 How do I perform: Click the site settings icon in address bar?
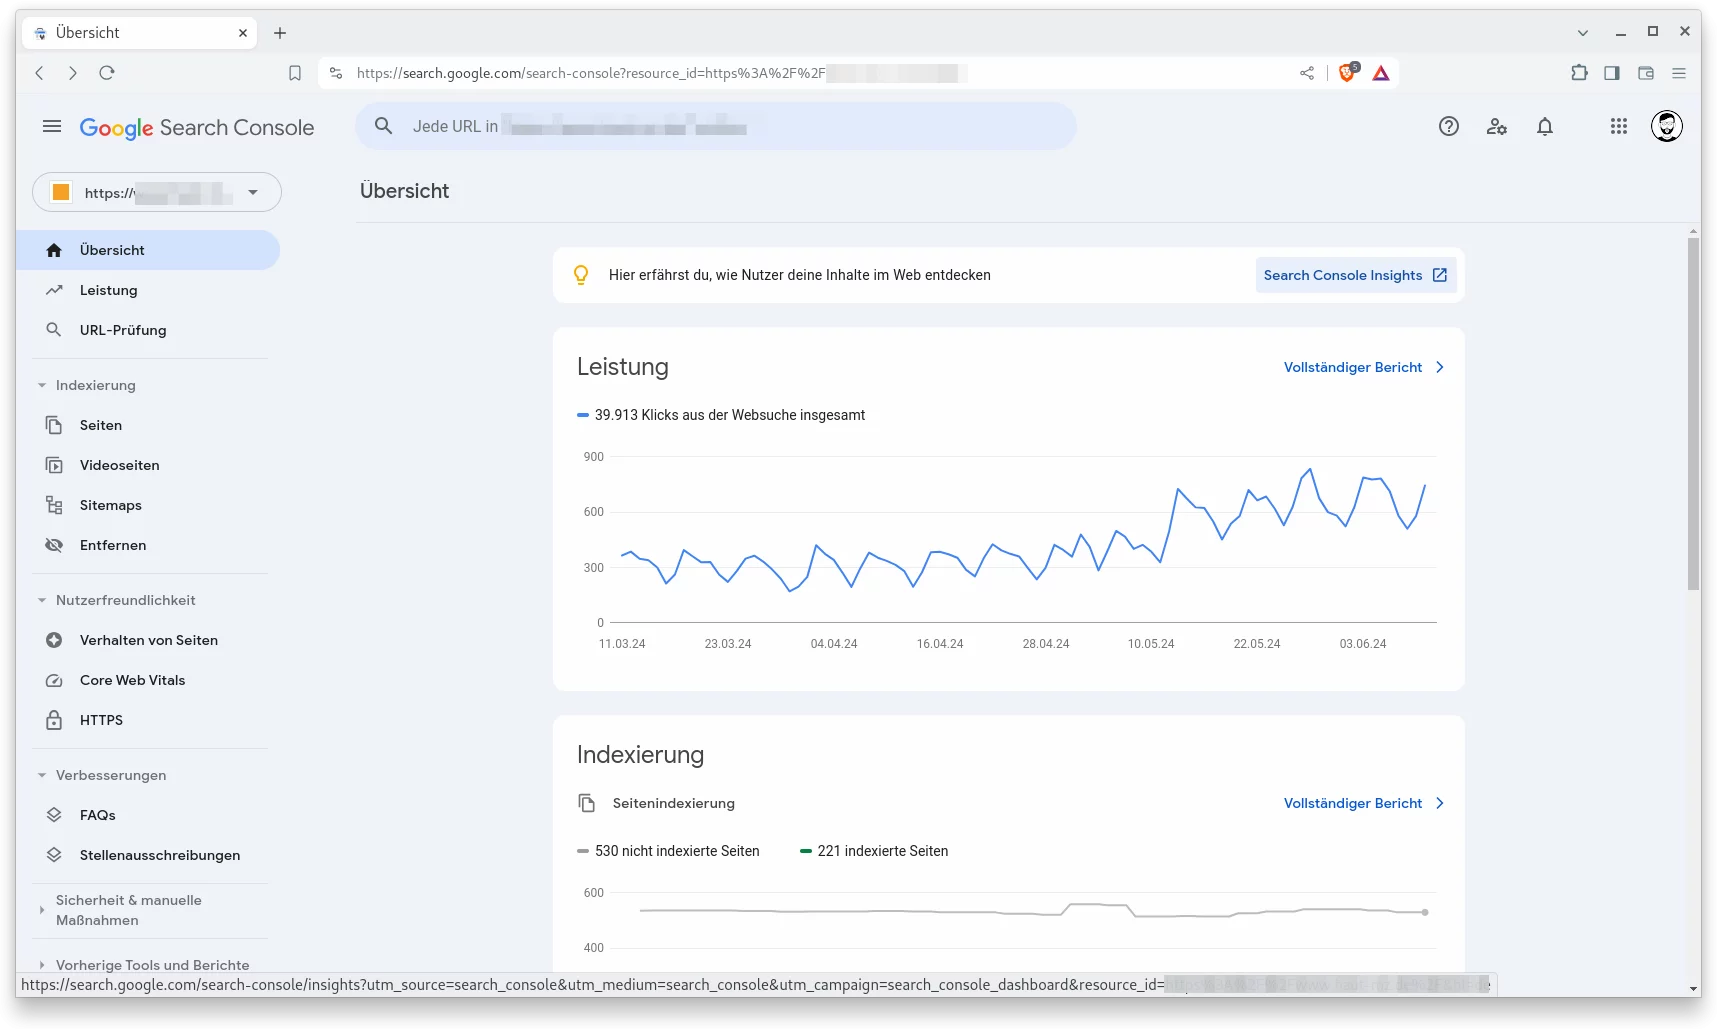(x=336, y=73)
